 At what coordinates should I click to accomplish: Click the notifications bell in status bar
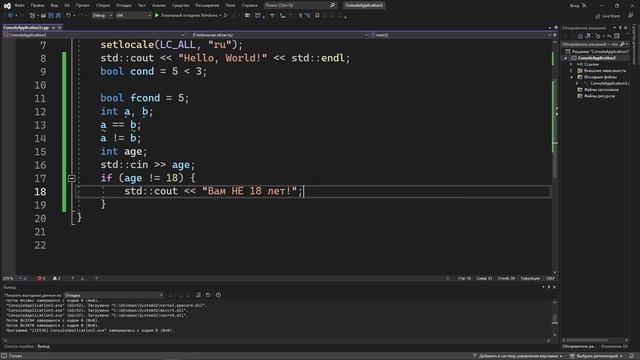[632, 356]
